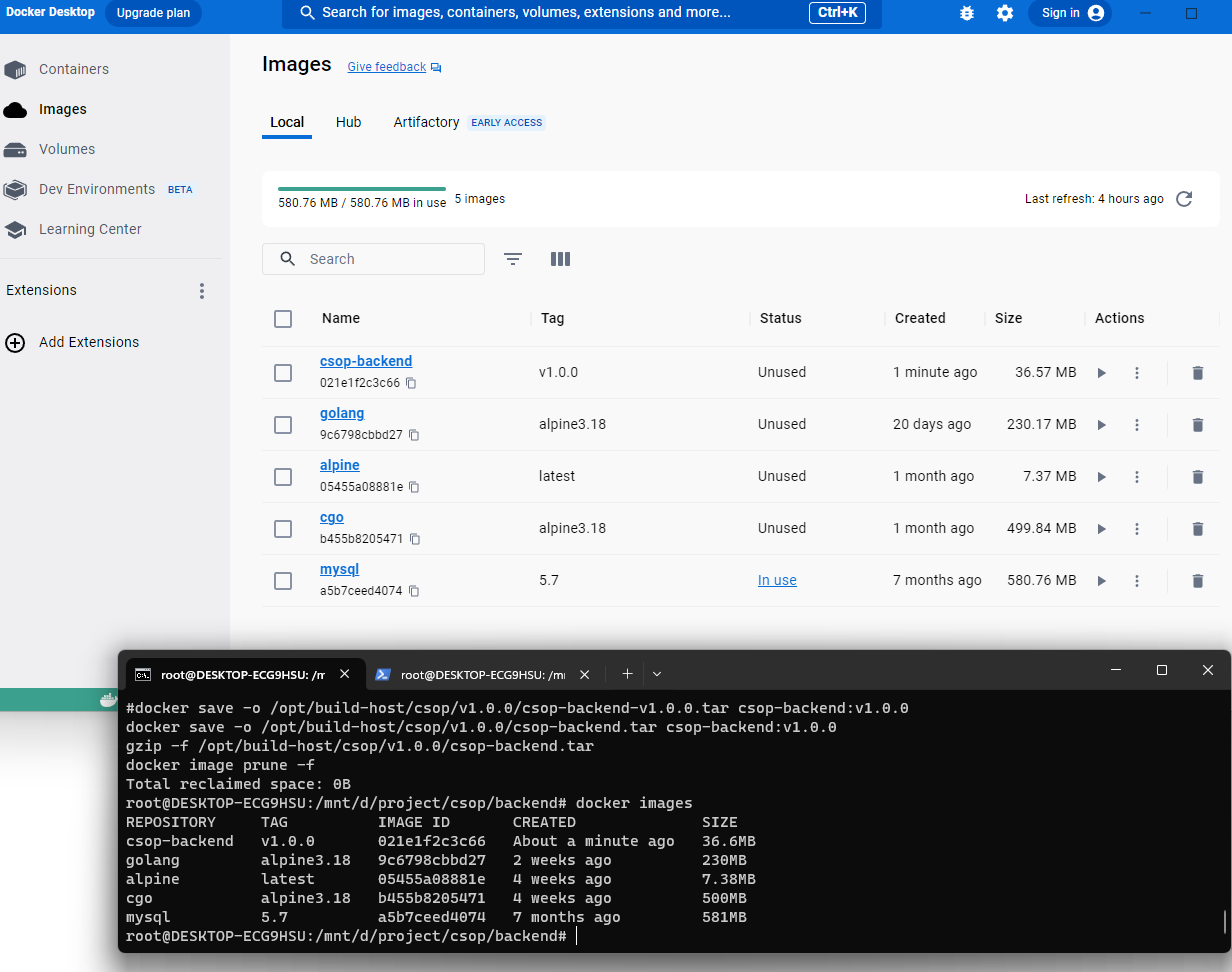
Task: Copy csop-backend image ID 021e1f2c3c66
Action: point(411,383)
